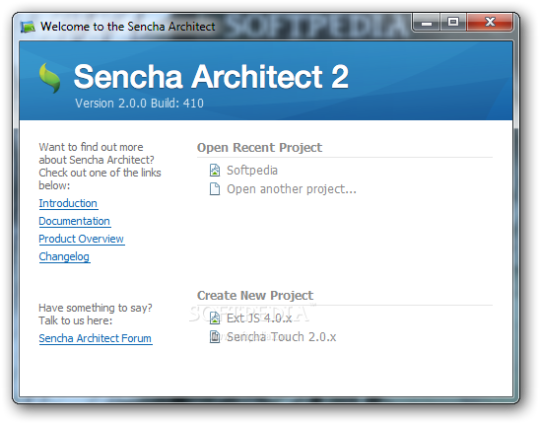The image size is (540, 424).
Task: Go to the Sencha Architect Forum link
Action: (x=95, y=338)
